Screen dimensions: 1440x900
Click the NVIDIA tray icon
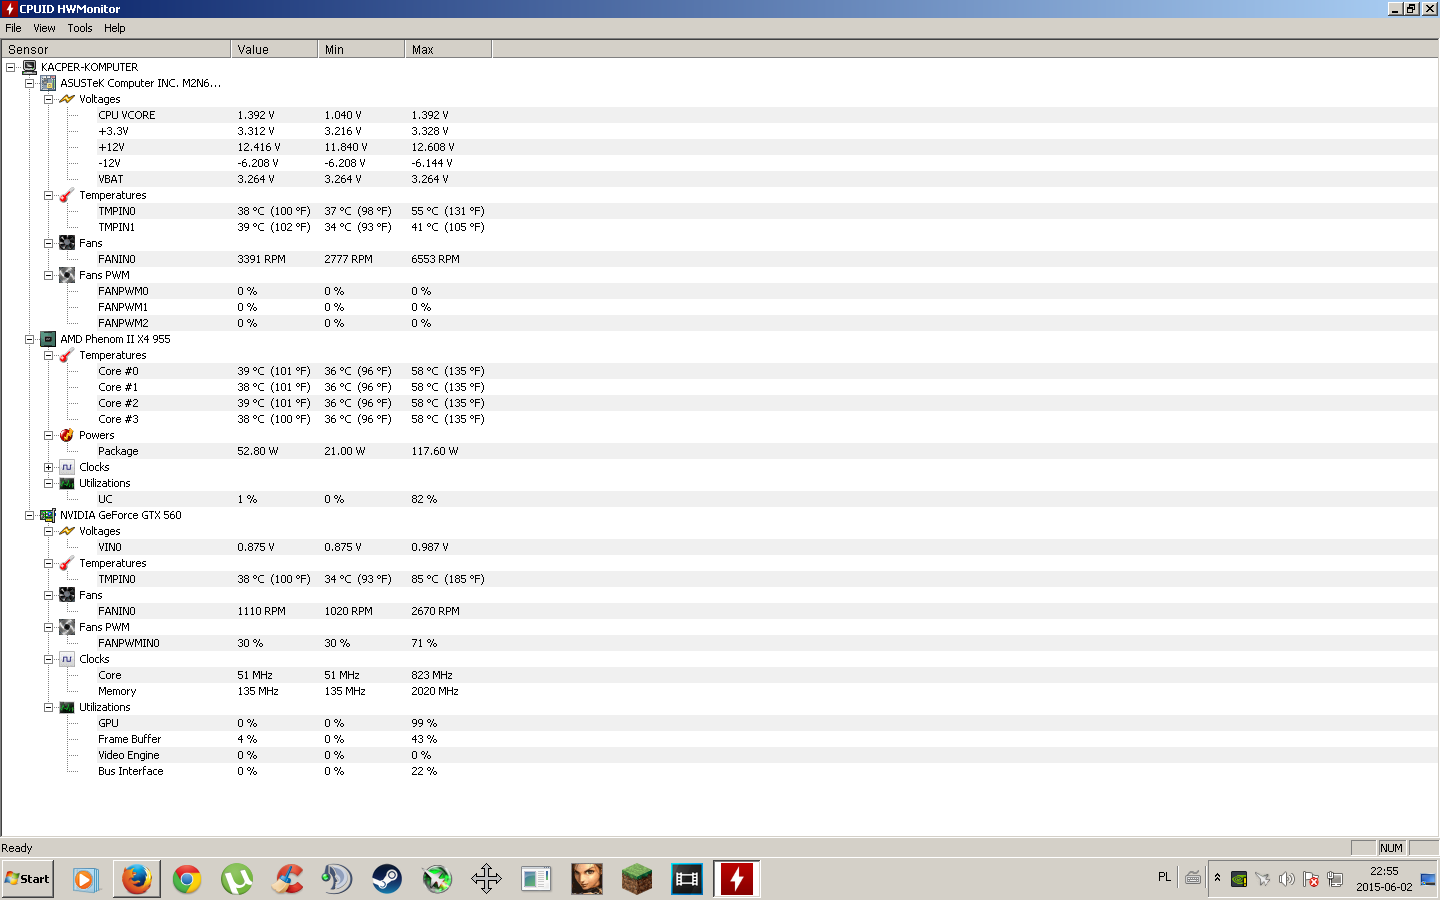pyautogui.click(x=1239, y=879)
